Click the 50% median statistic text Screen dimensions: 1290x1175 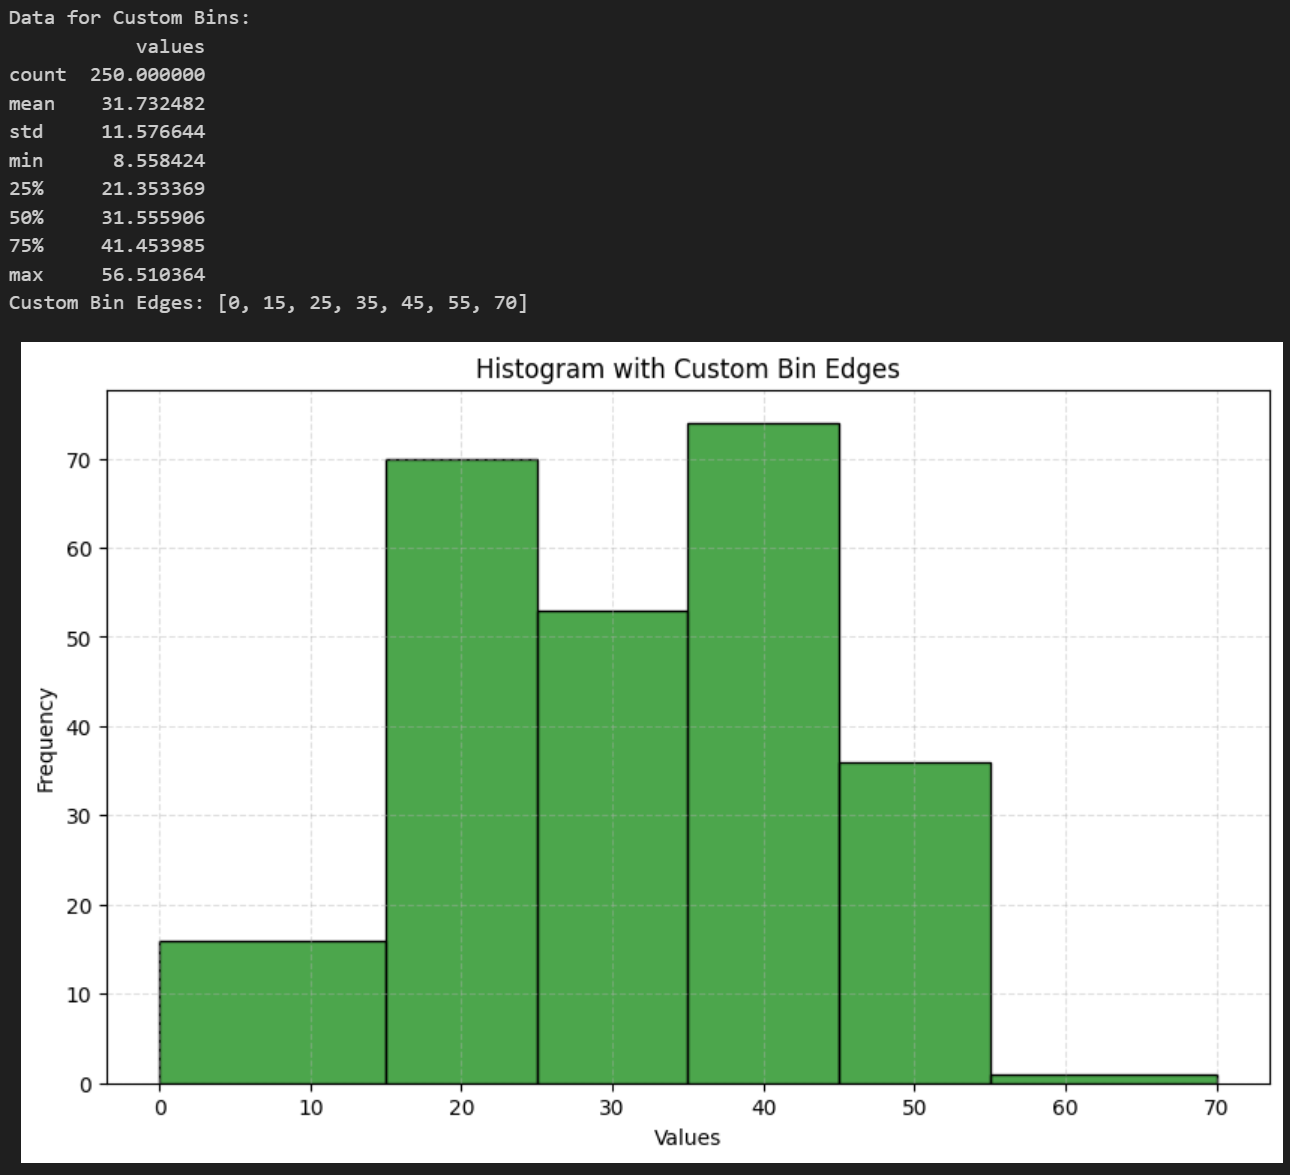click(108, 217)
